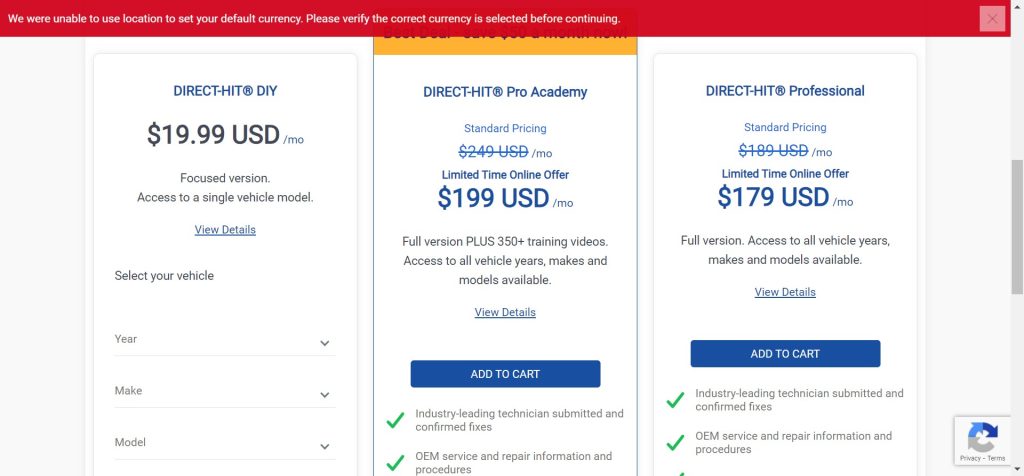View Details for Pro Academy plan
The image size is (1024, 476).
(x=505, y=313)
